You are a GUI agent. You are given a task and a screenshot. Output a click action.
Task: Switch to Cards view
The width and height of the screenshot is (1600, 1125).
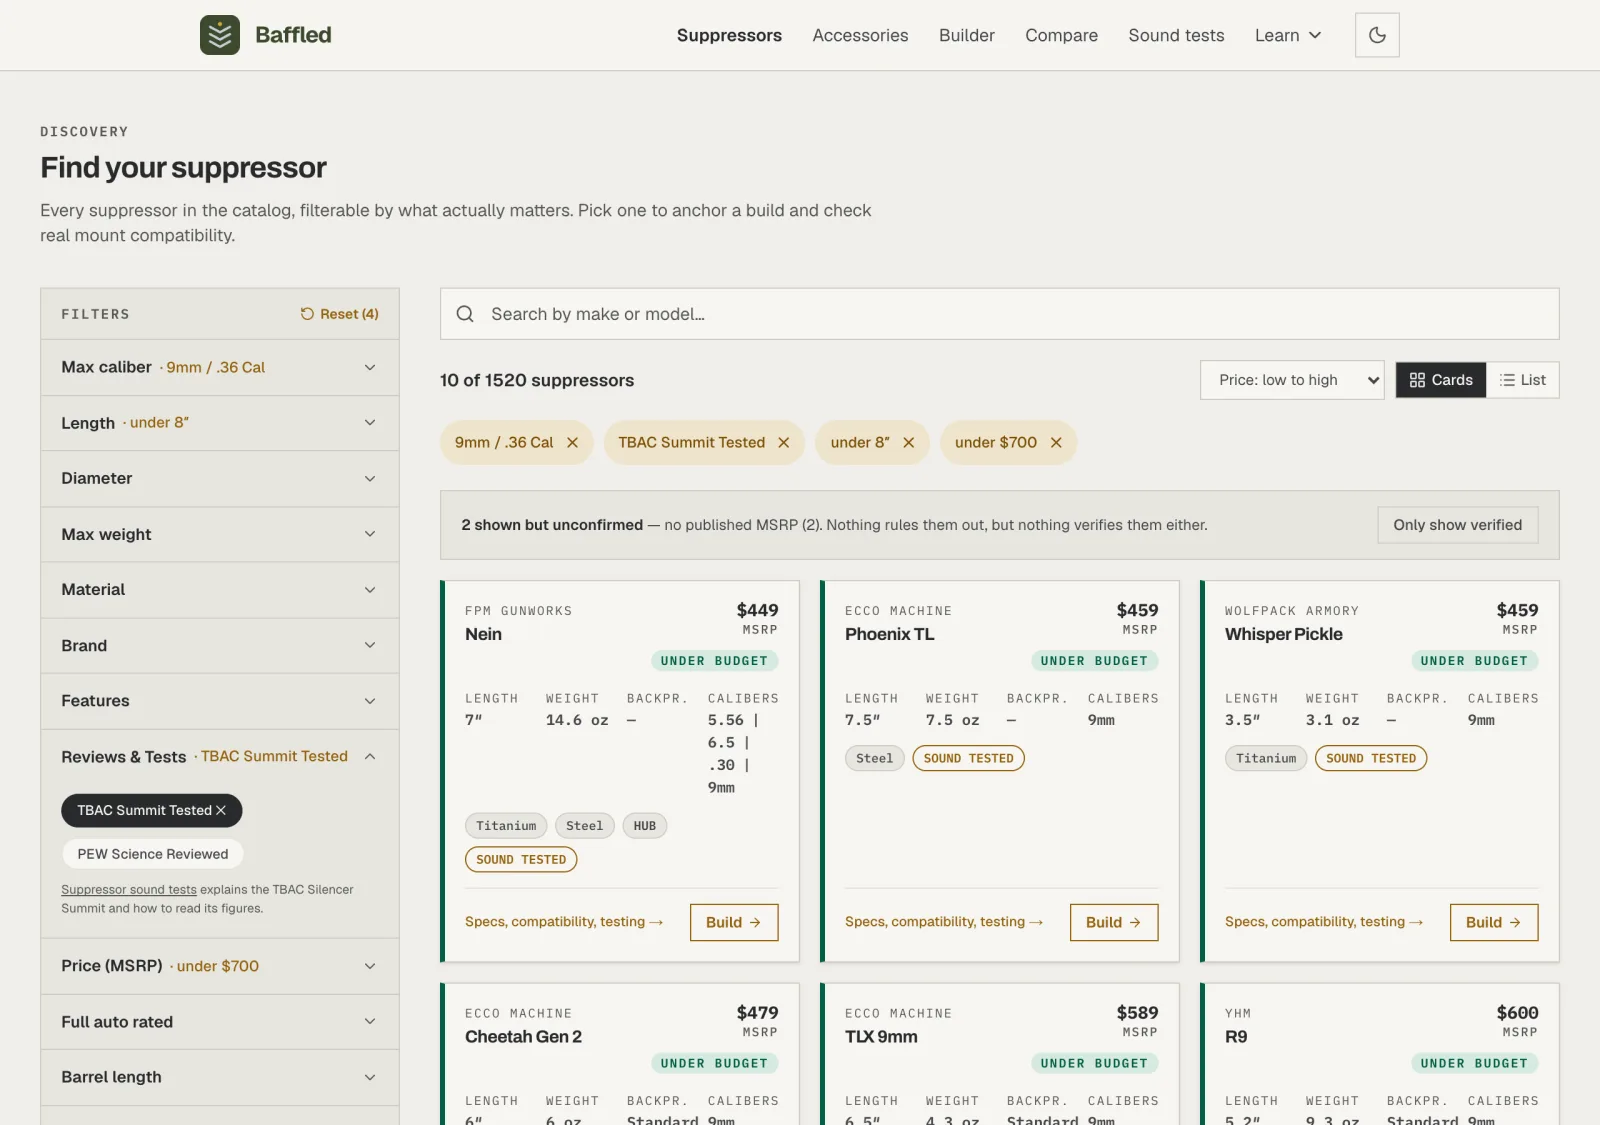tap(1441, 380)
